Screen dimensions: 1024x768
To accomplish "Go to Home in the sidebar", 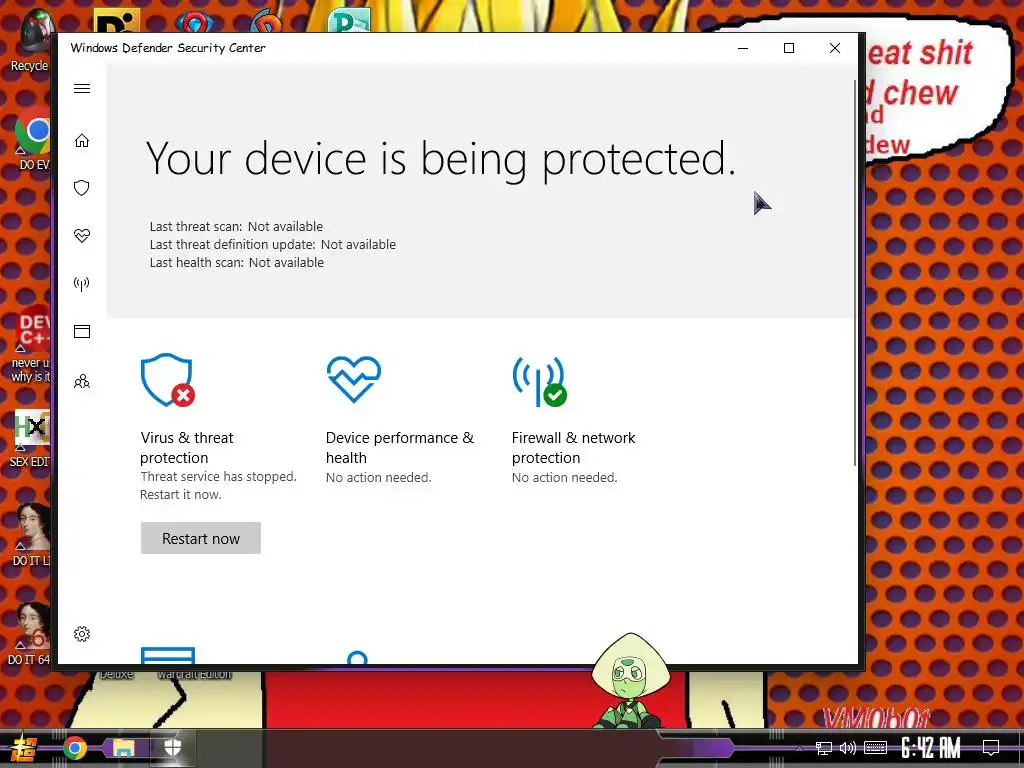I will click(x=82, y=140).
